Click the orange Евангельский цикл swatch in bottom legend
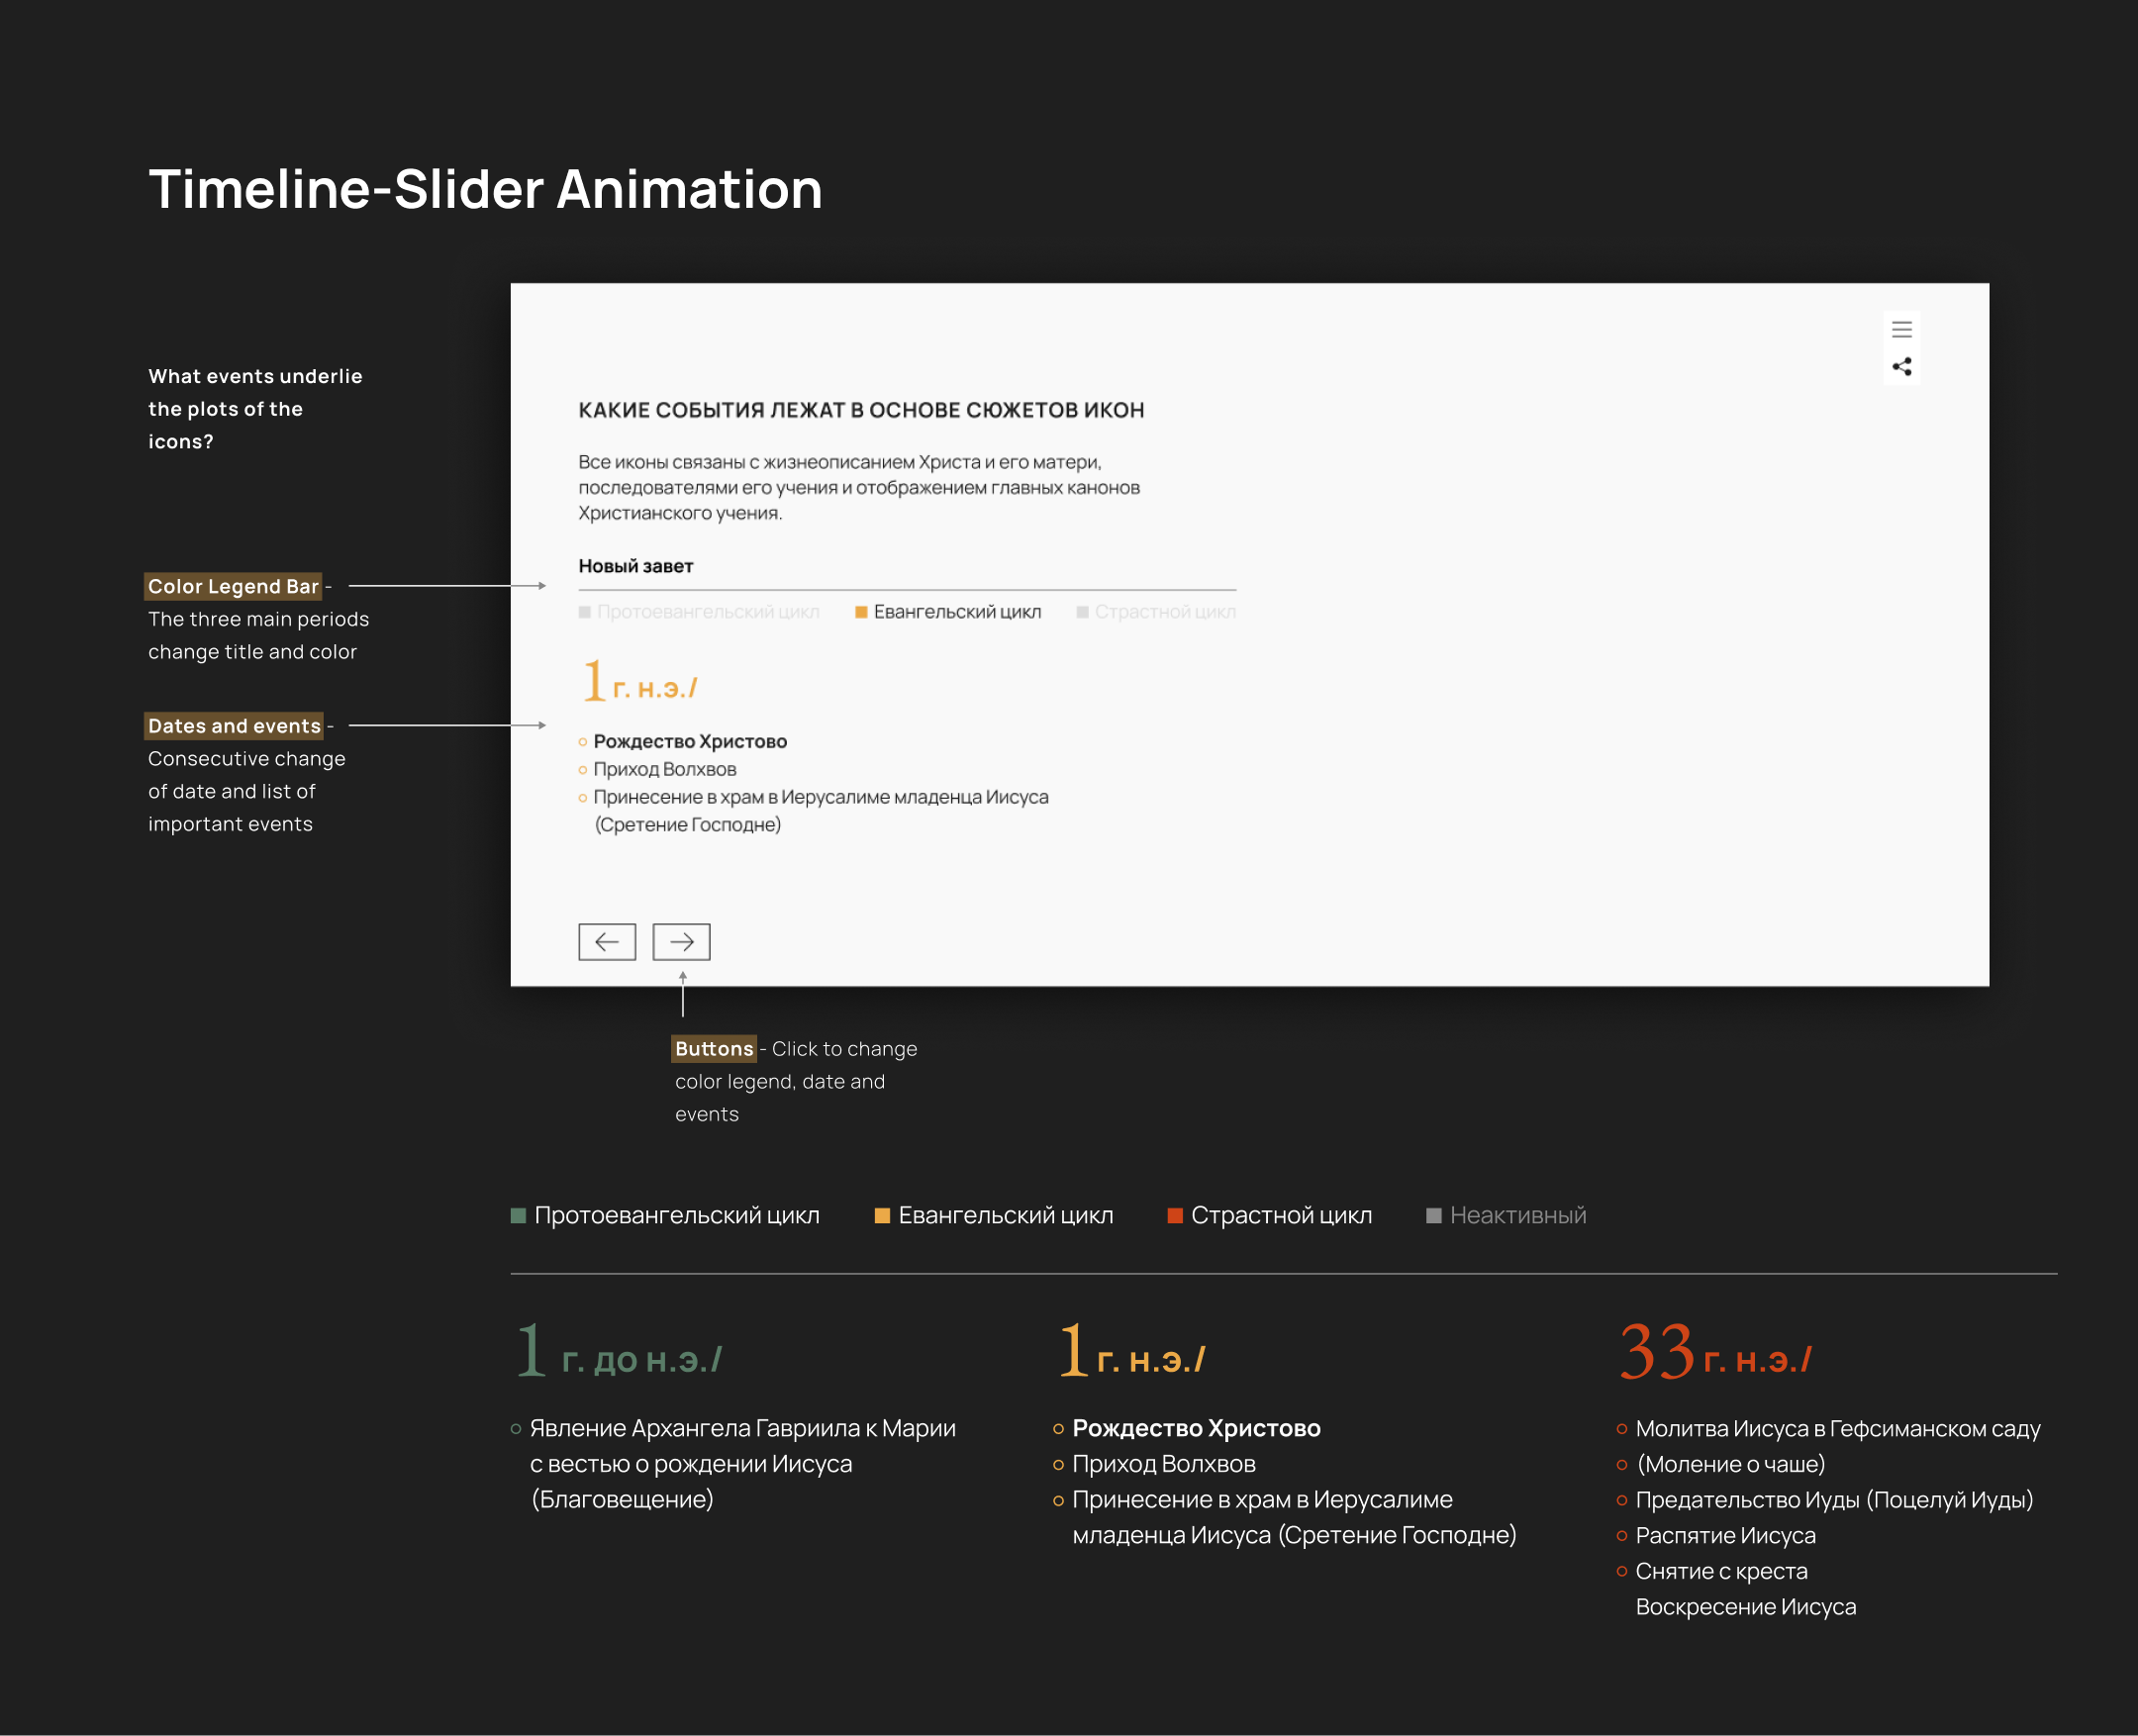 click(x=882, y=1215)
